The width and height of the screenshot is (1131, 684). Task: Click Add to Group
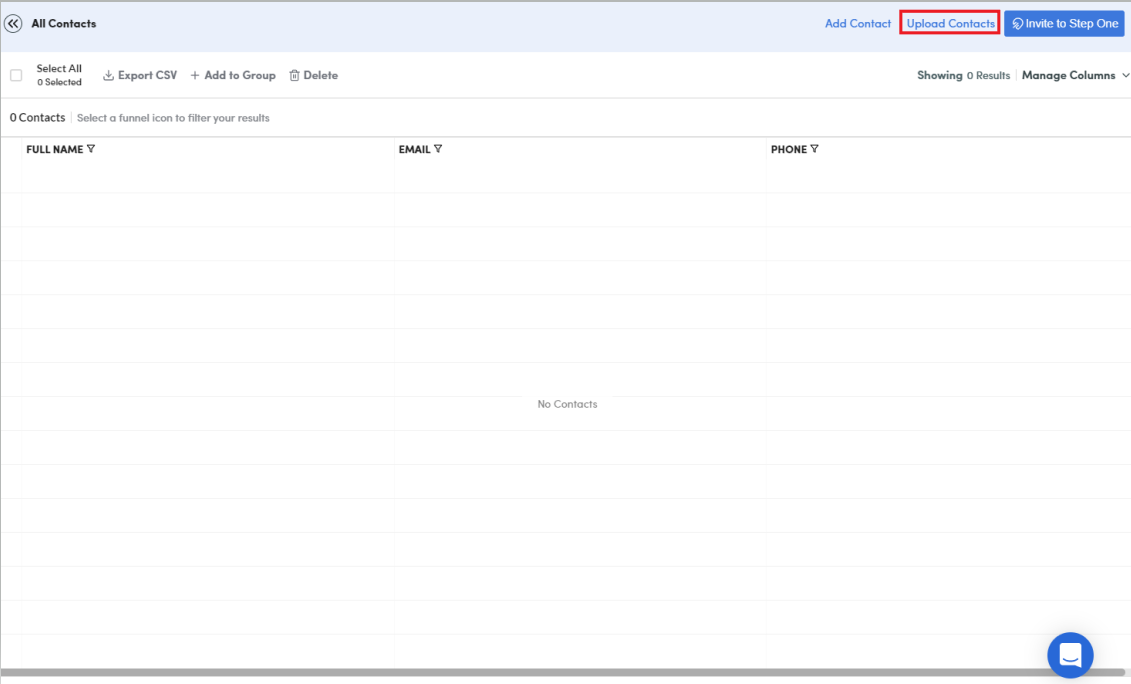click(233, 75)
